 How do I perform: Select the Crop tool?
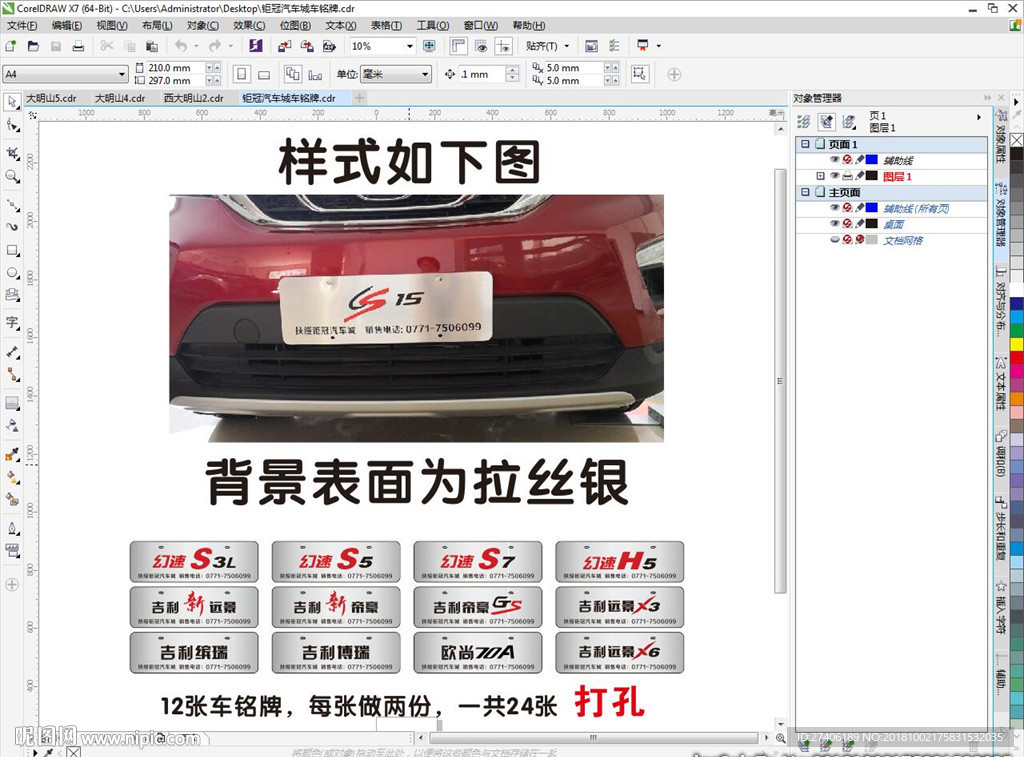point(12,153)
